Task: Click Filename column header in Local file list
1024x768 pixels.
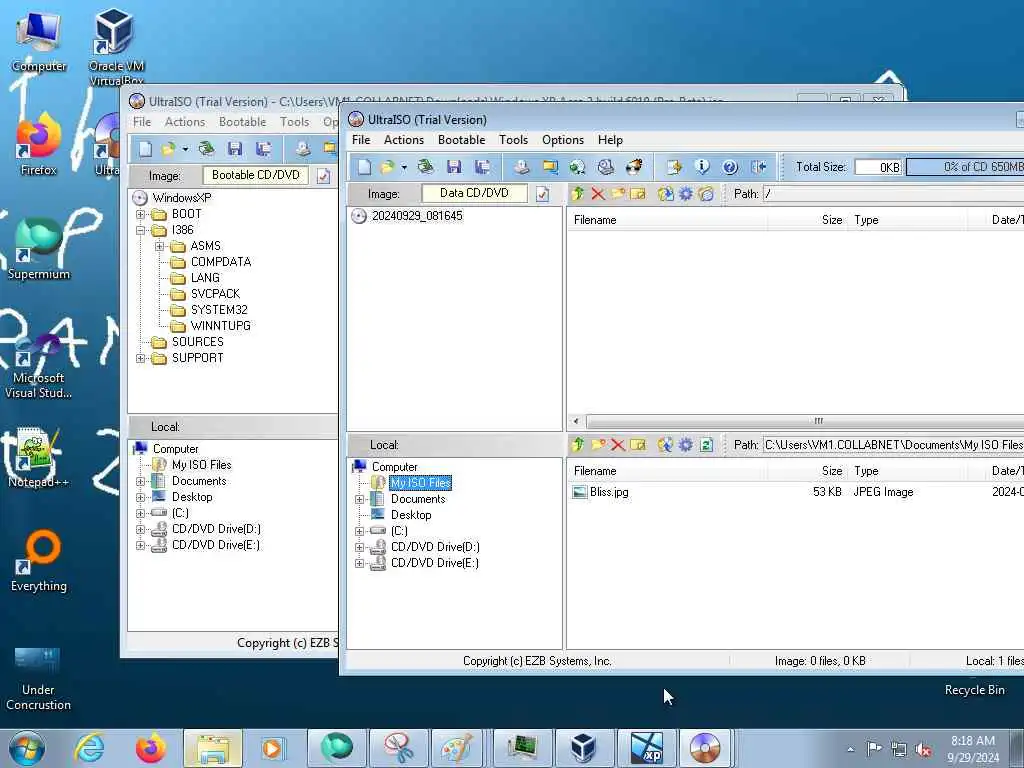Action: click(667, 471)
